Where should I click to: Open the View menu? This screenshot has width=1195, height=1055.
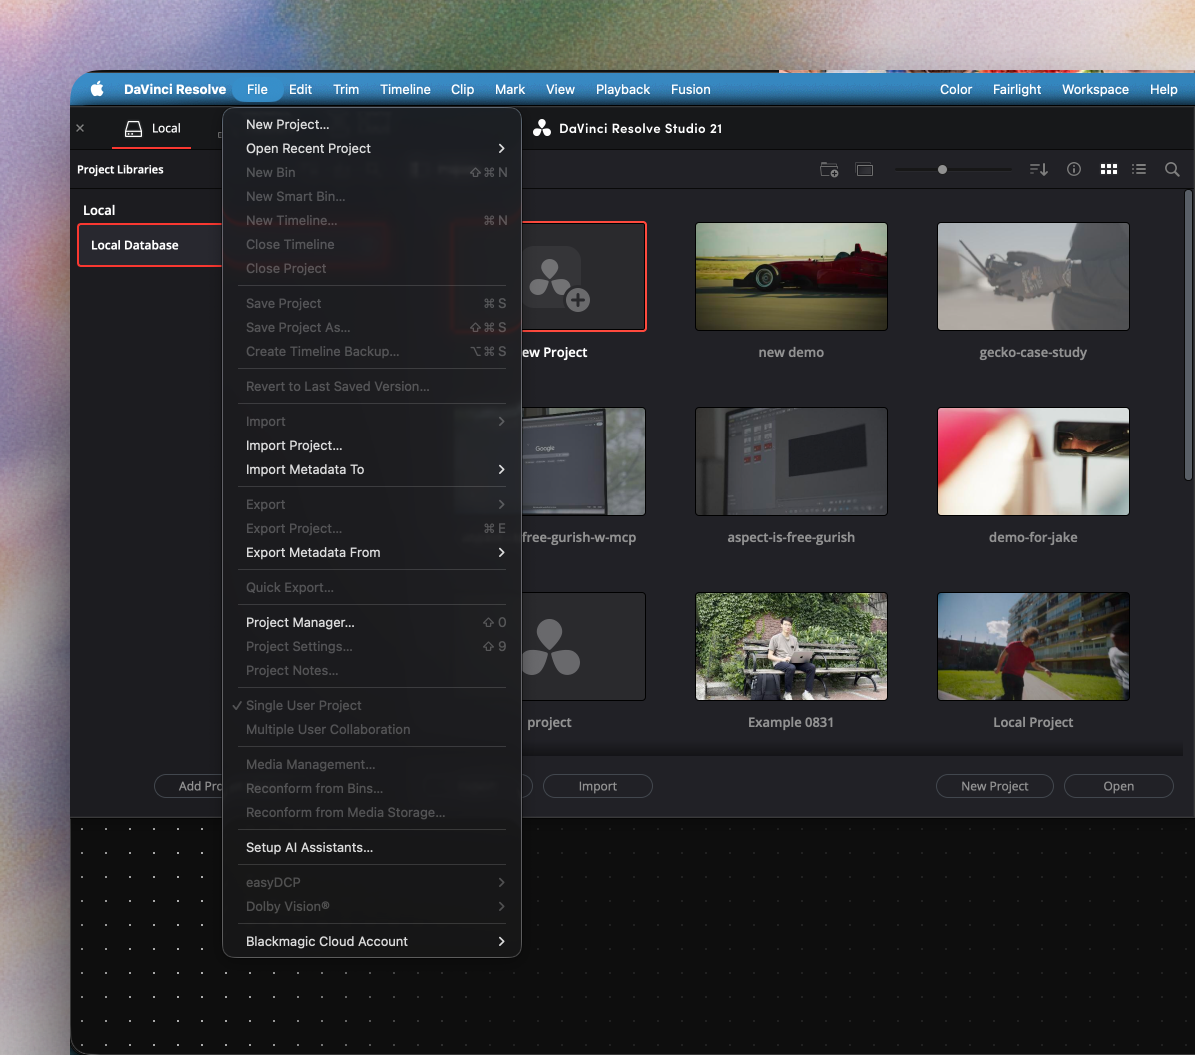click(x=560, y=89)
